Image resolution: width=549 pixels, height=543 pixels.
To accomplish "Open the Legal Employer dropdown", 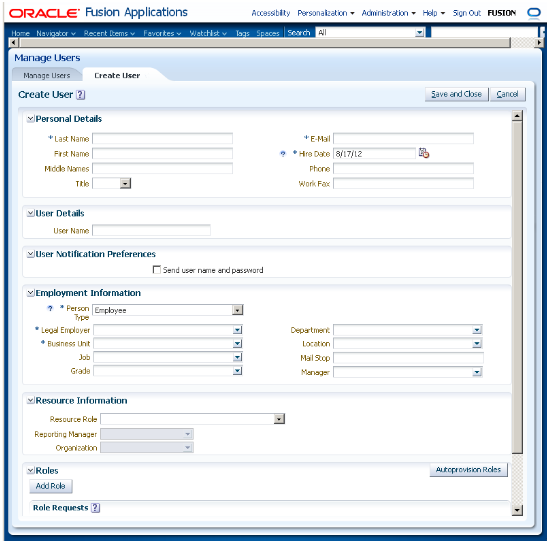I will pos(237,330).
